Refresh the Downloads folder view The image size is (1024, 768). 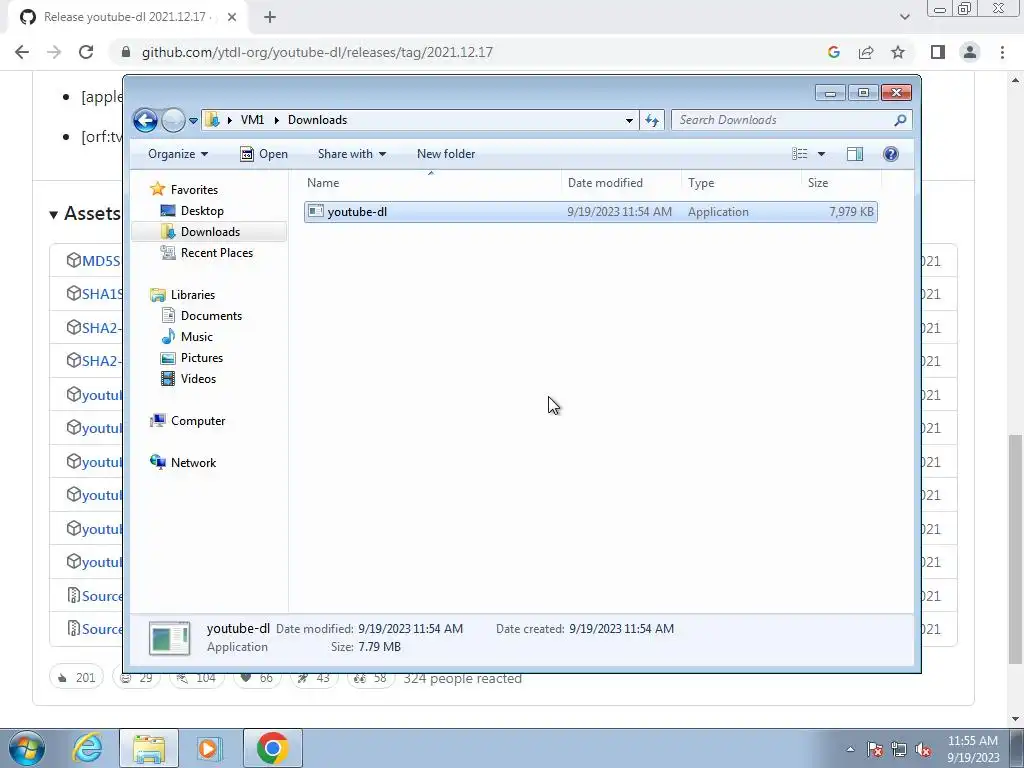pyautogui.click(x=652, y=120)
